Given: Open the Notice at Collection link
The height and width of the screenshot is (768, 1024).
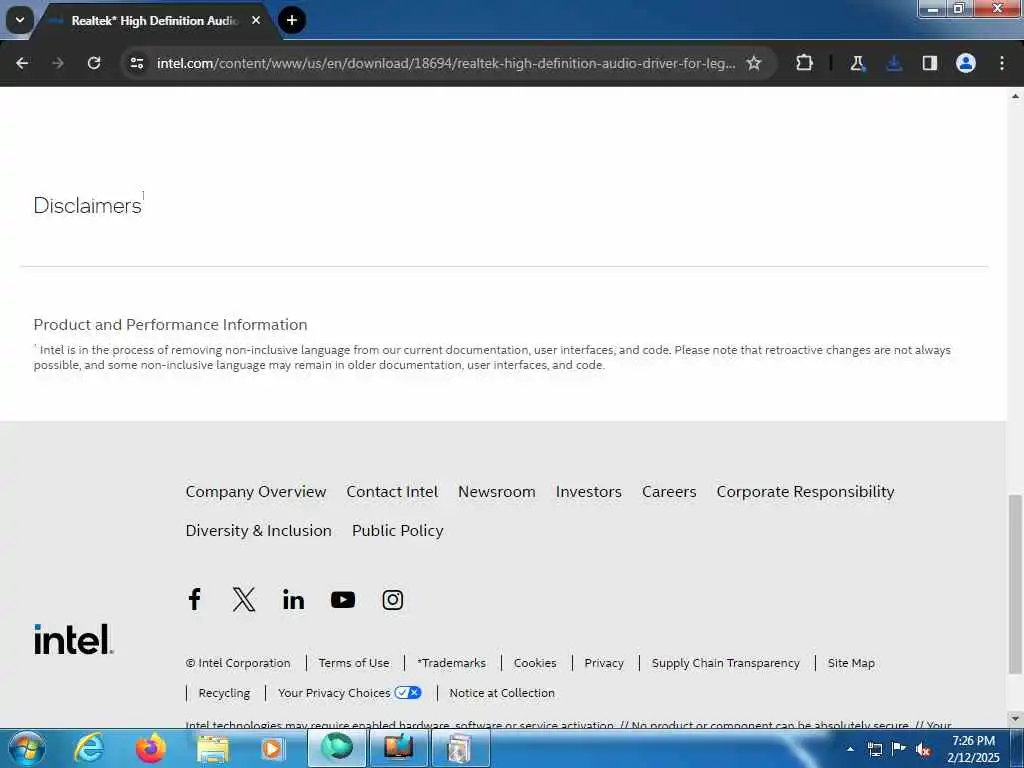Looking at the screenshot, I should (502, 693).
